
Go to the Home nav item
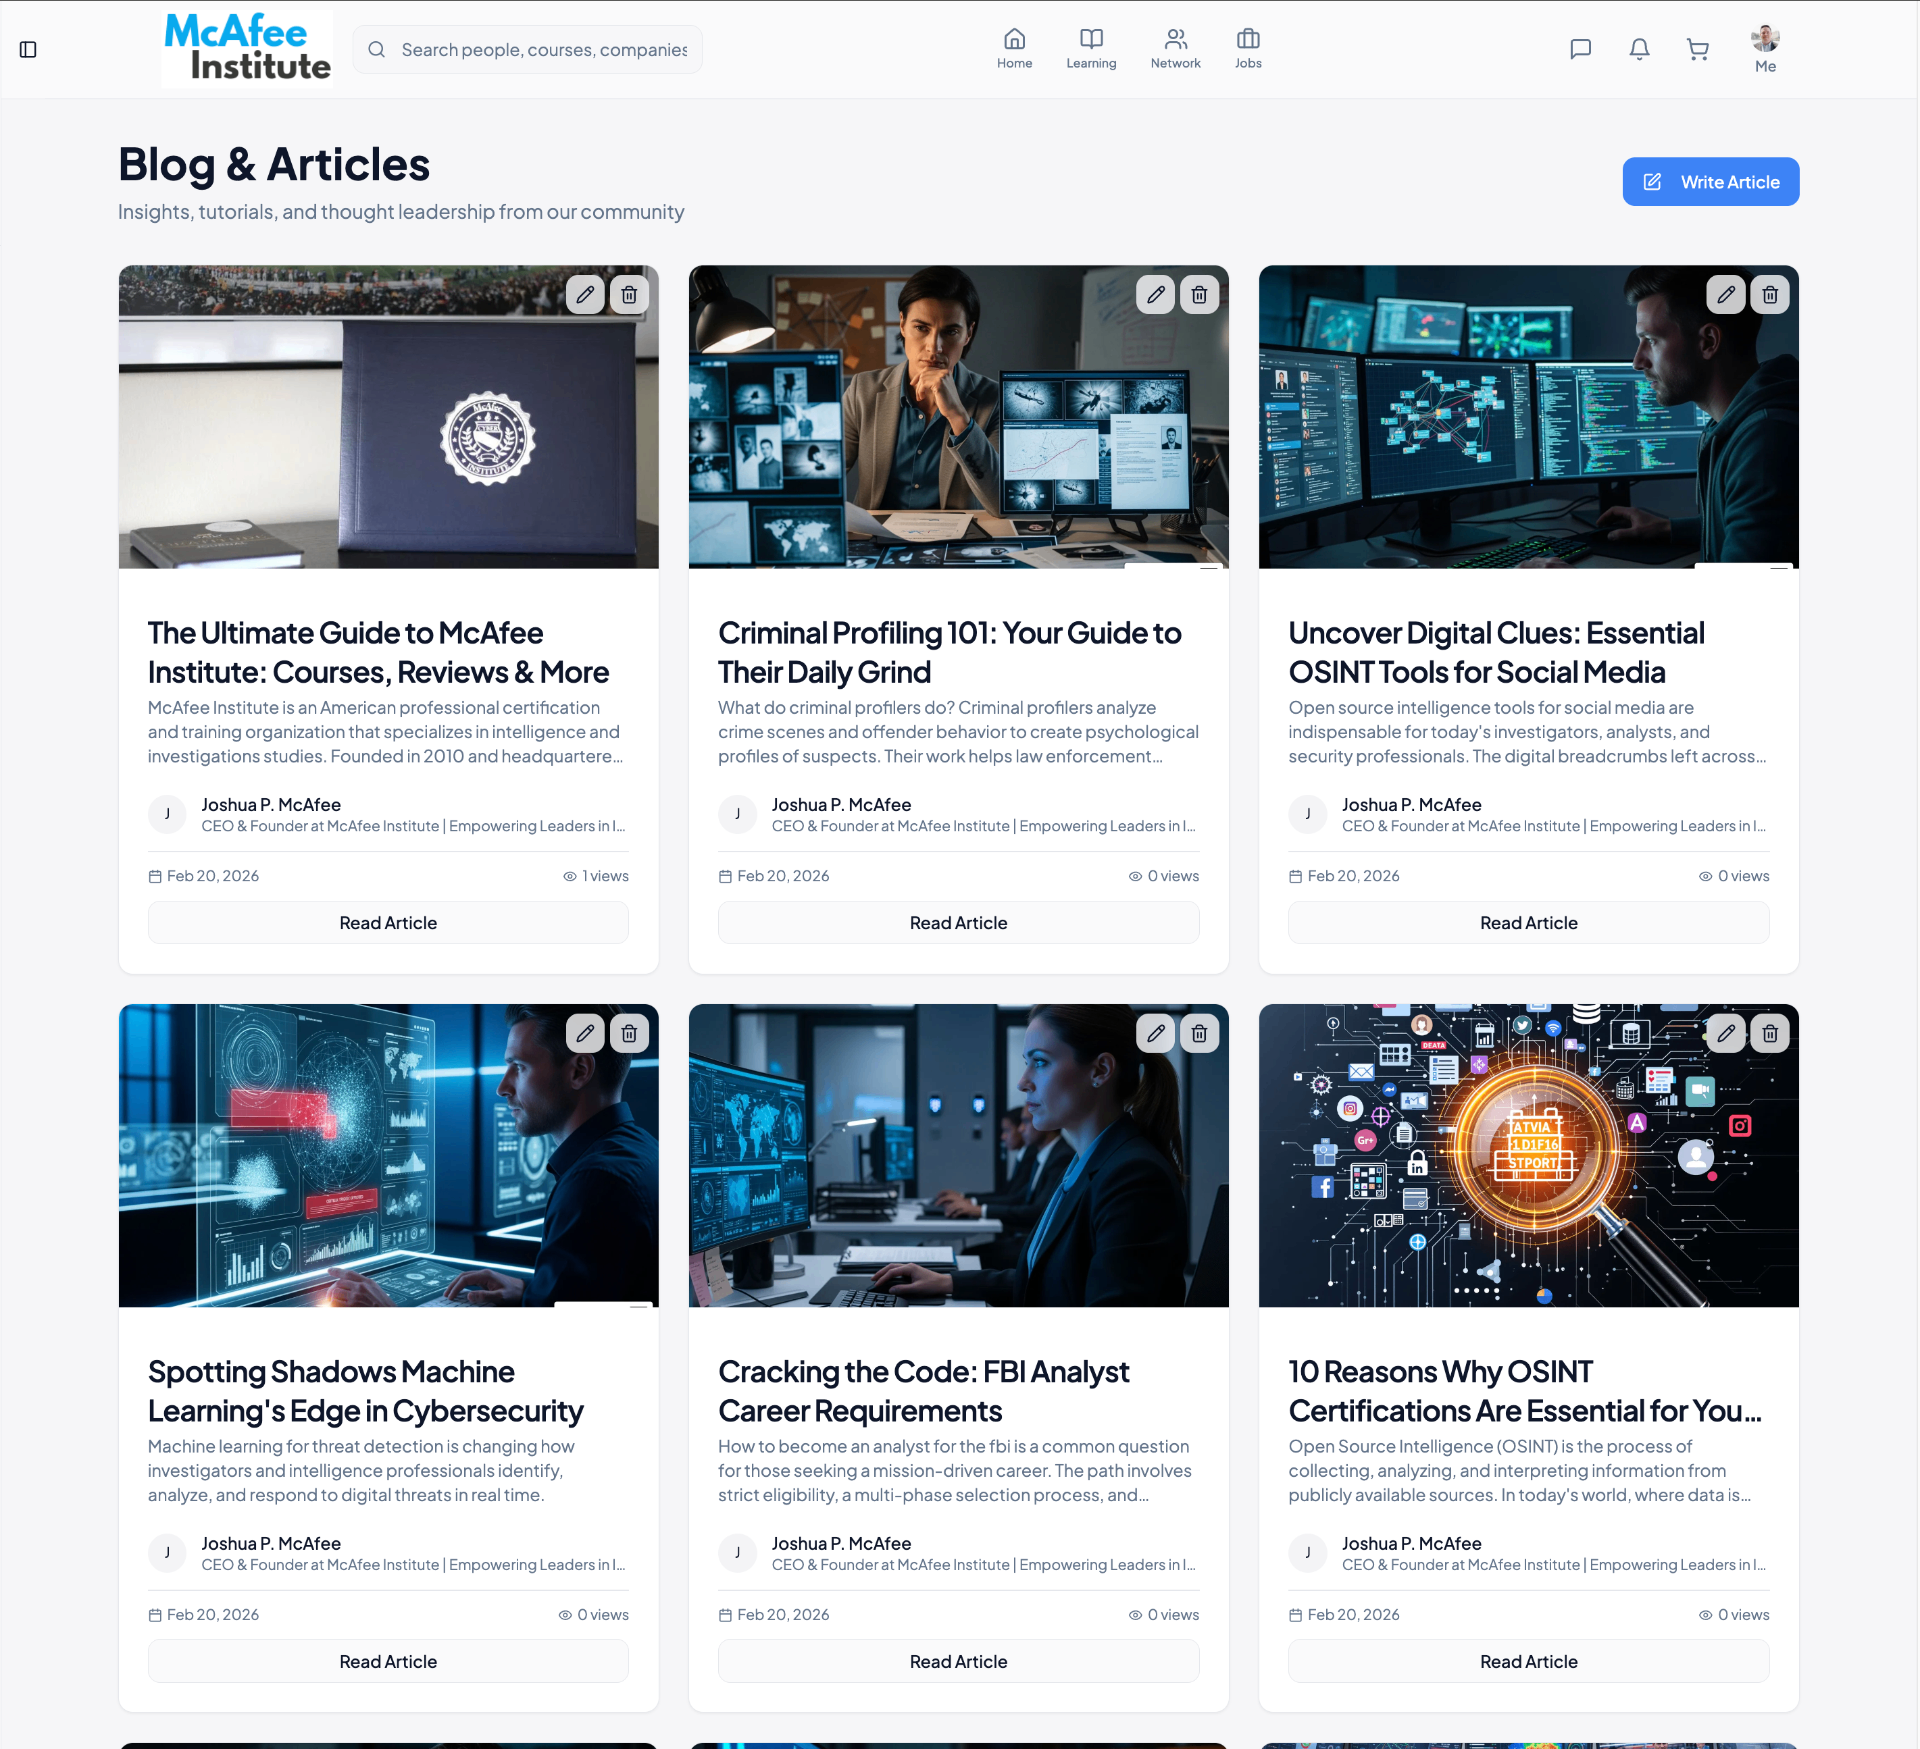[1014, 49]
